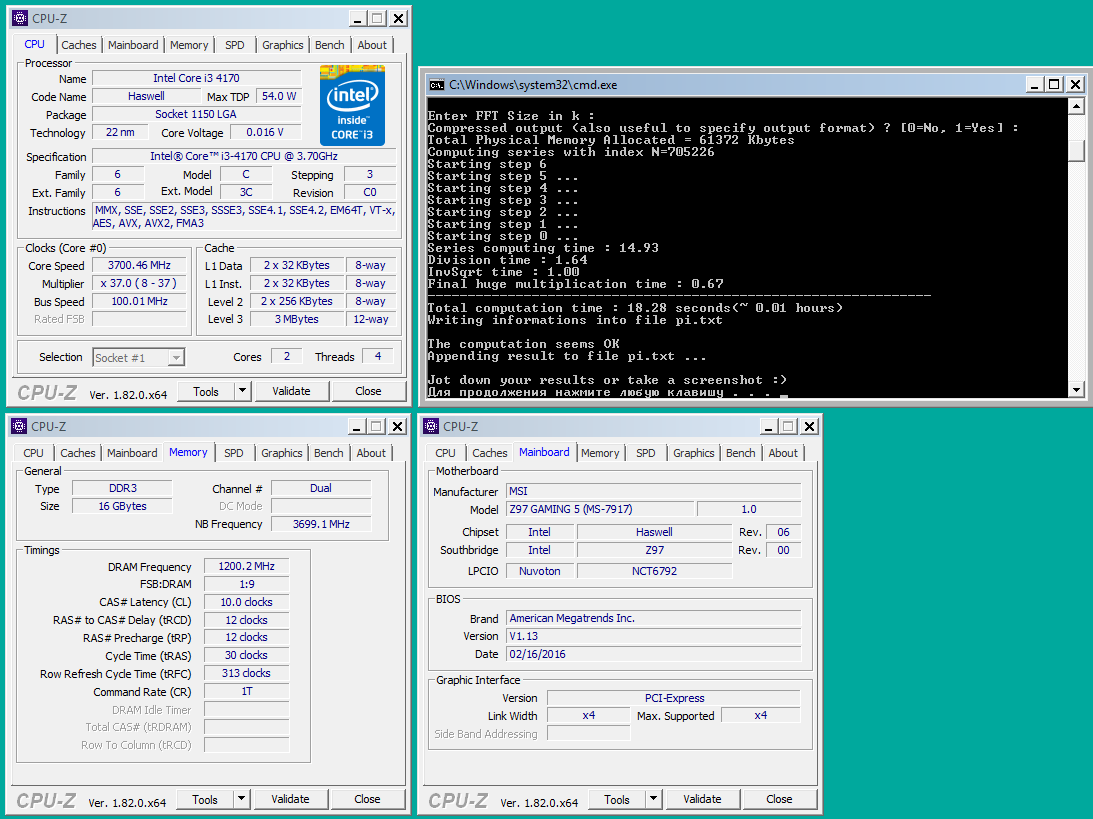Click memory Size value '16 GBytes'
This screenshot has height=819, width=1093.
coord(122,506)
